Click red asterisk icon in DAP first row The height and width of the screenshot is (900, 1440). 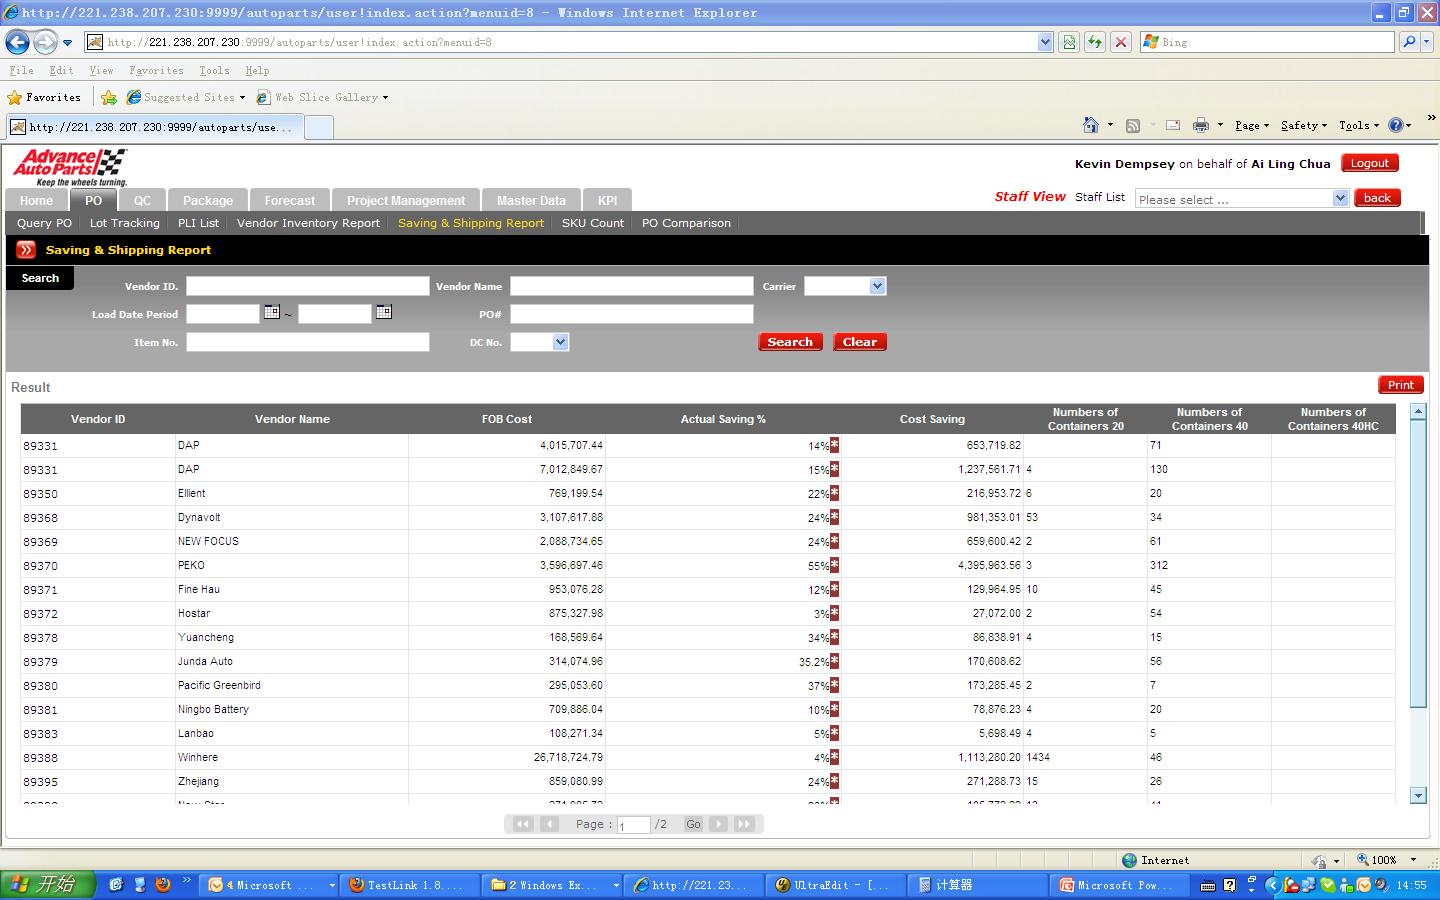tap(835, 445)
